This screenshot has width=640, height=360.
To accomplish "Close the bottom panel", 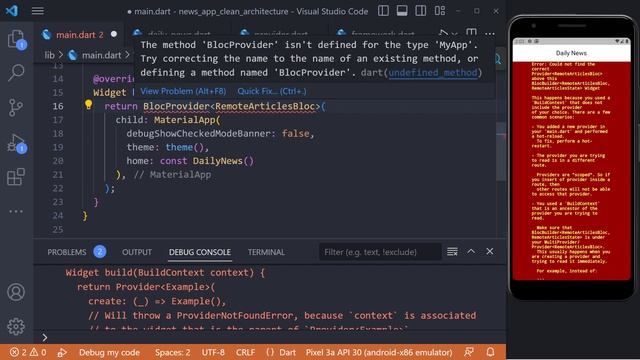I will [490, 251].
